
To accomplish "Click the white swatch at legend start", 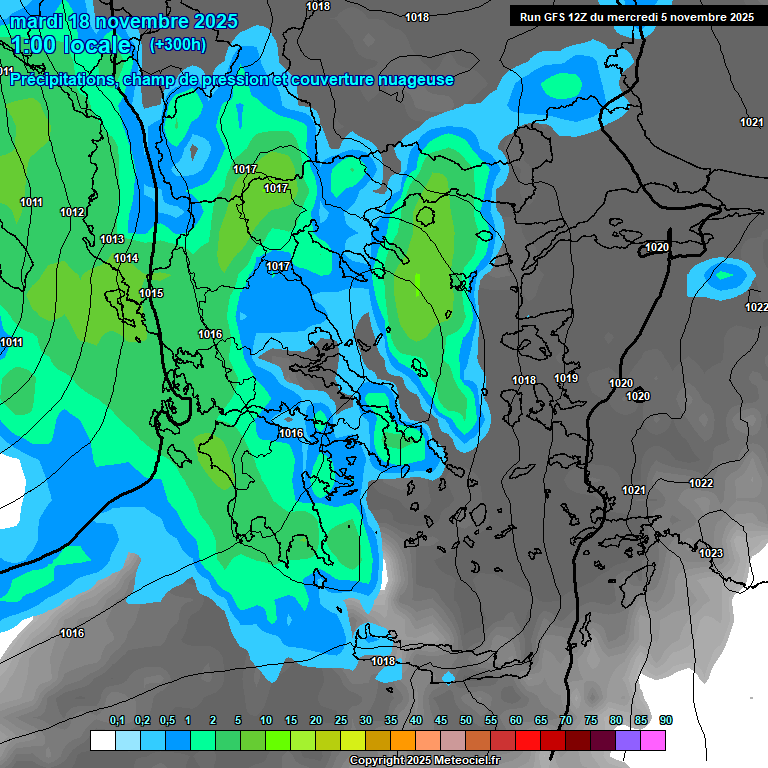I will [102, 740].
